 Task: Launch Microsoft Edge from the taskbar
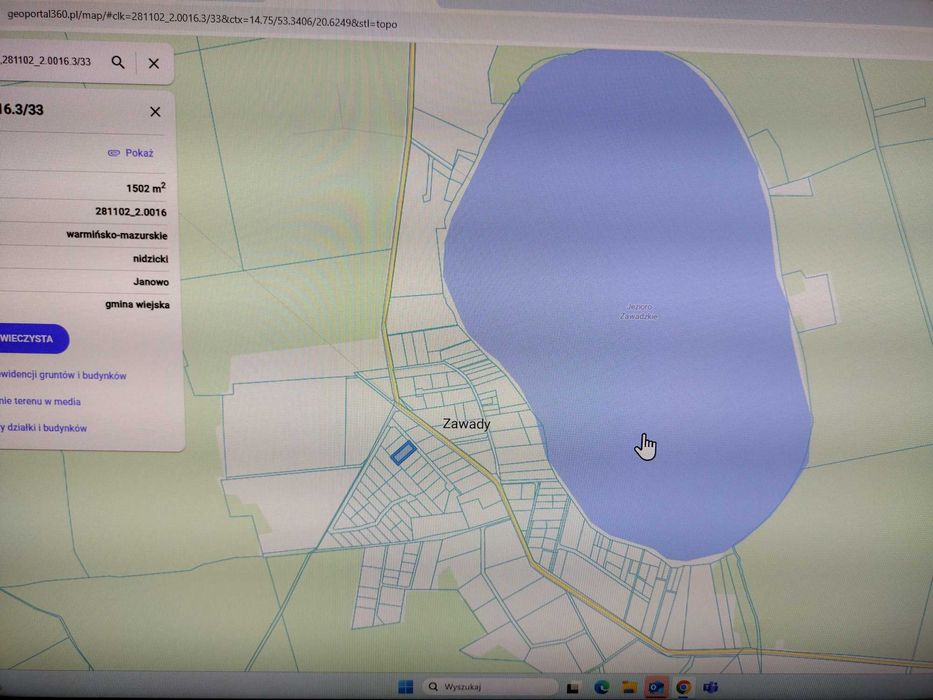point(601,688)
